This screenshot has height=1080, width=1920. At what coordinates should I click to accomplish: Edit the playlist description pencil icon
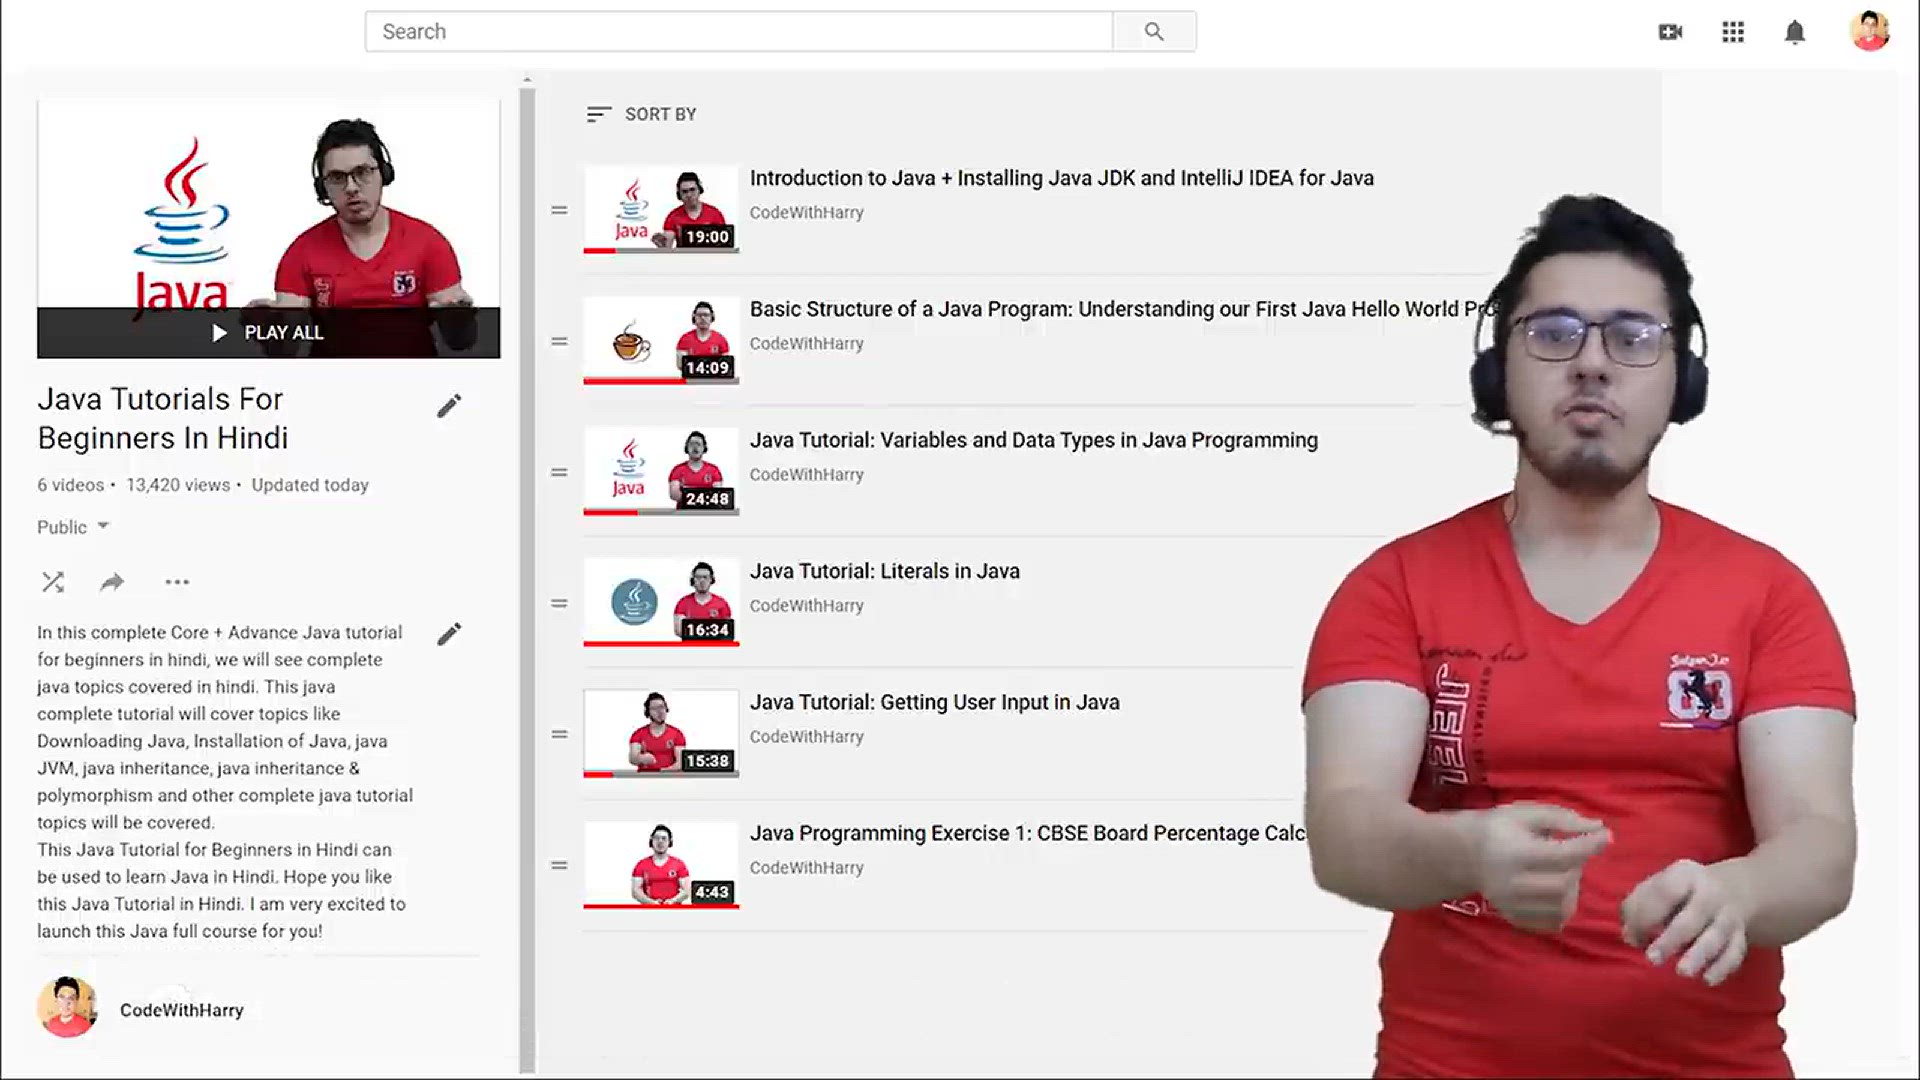449,634
